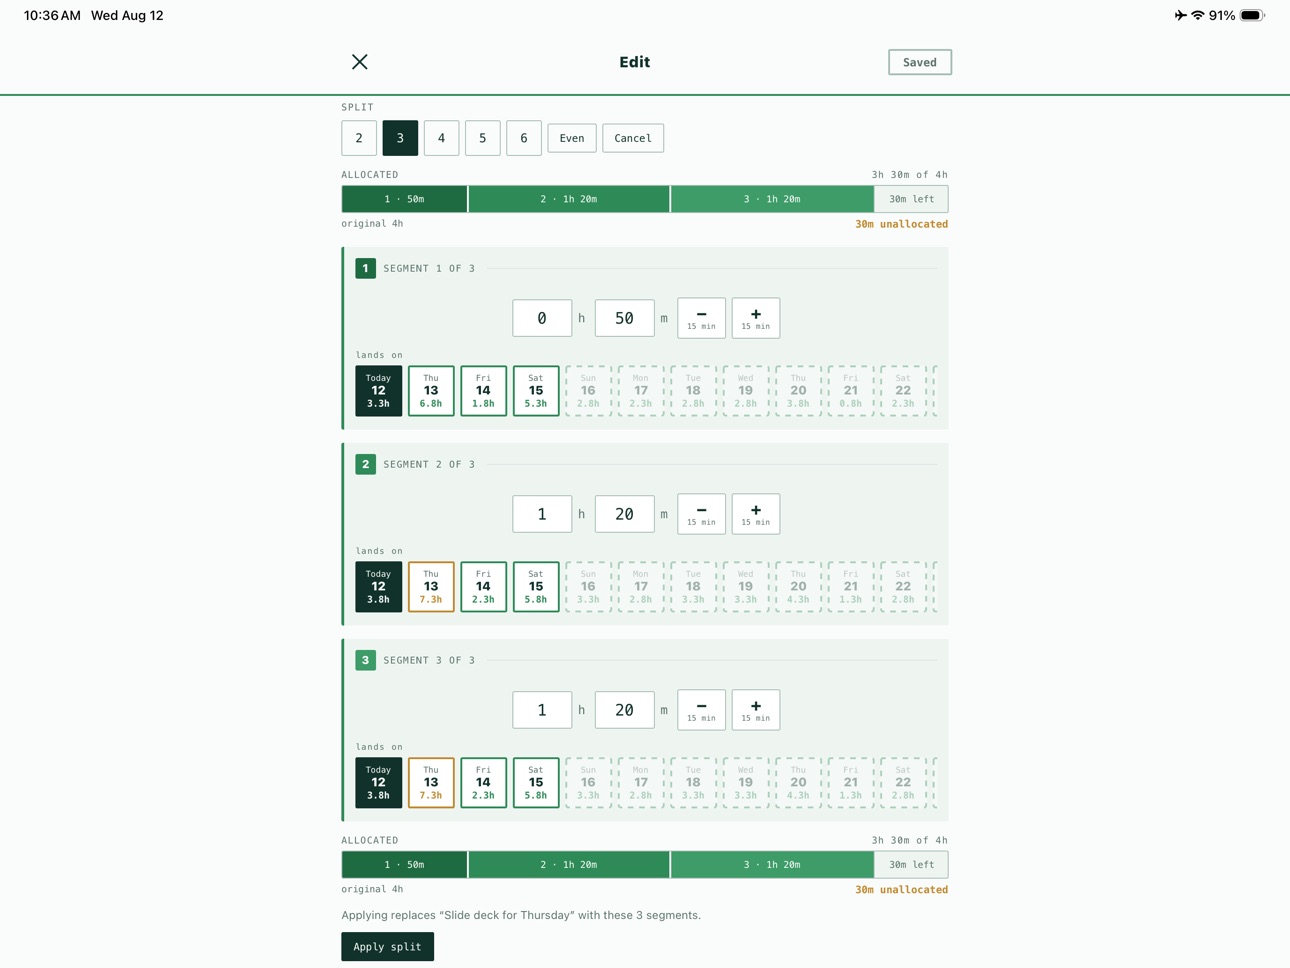The height and width of the screenshot is (968, 1290).
Task: Tap the top bar 30m left block
Action: [911, 199]
